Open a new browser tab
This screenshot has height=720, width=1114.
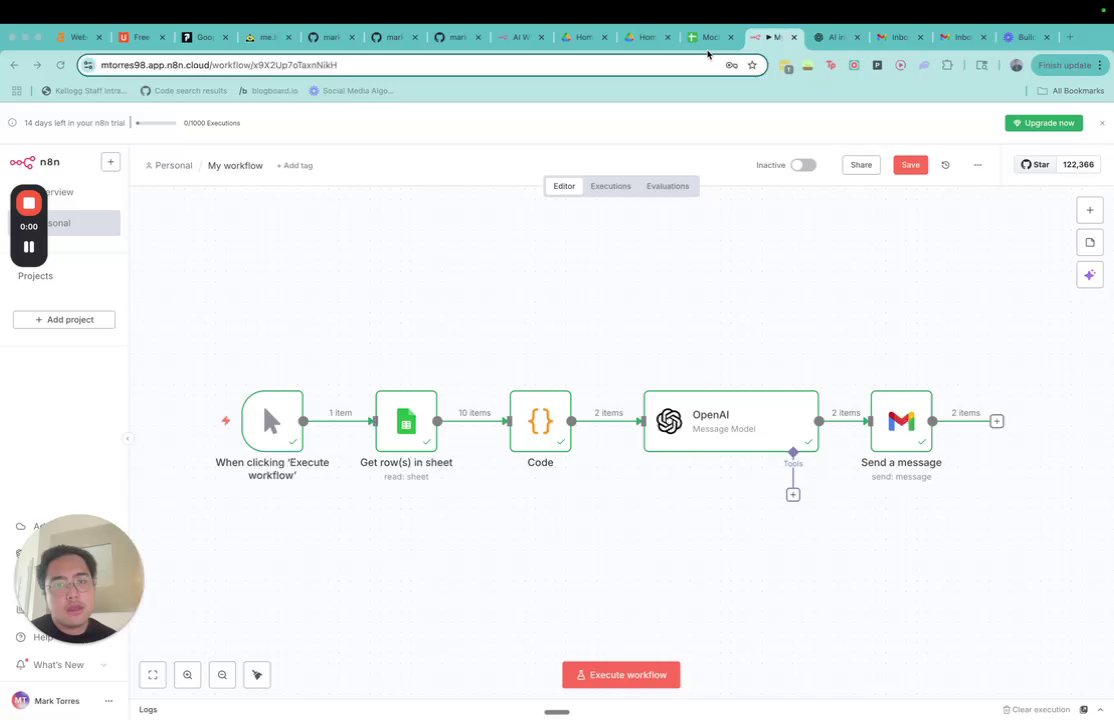click(x=1070, y=37)
